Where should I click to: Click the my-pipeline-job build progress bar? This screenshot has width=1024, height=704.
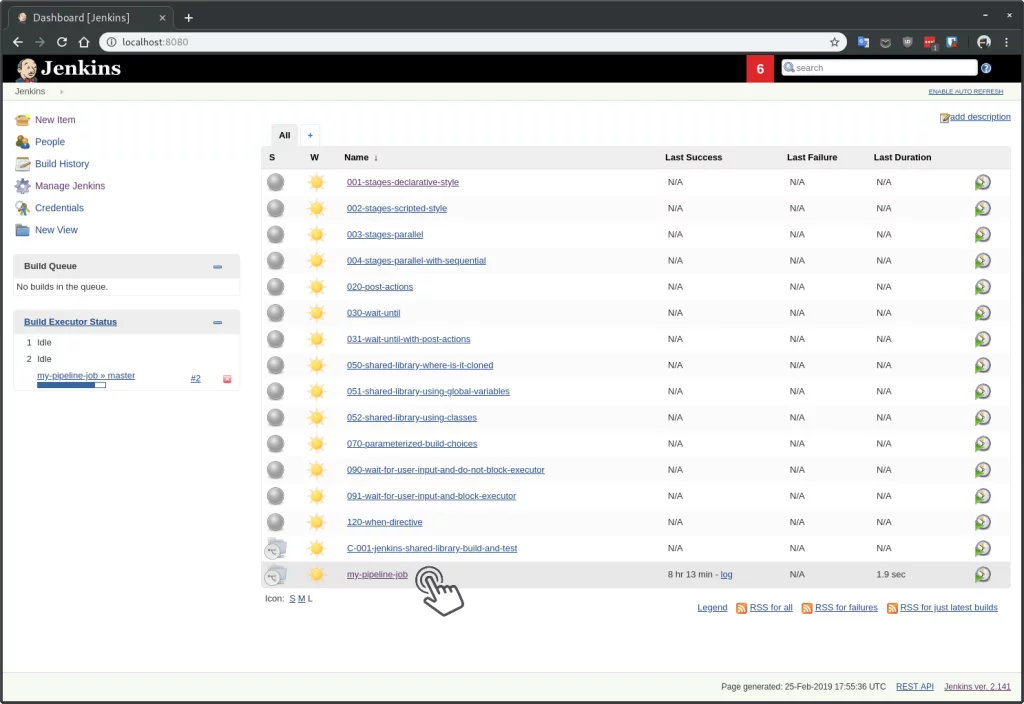pos(71,385)
